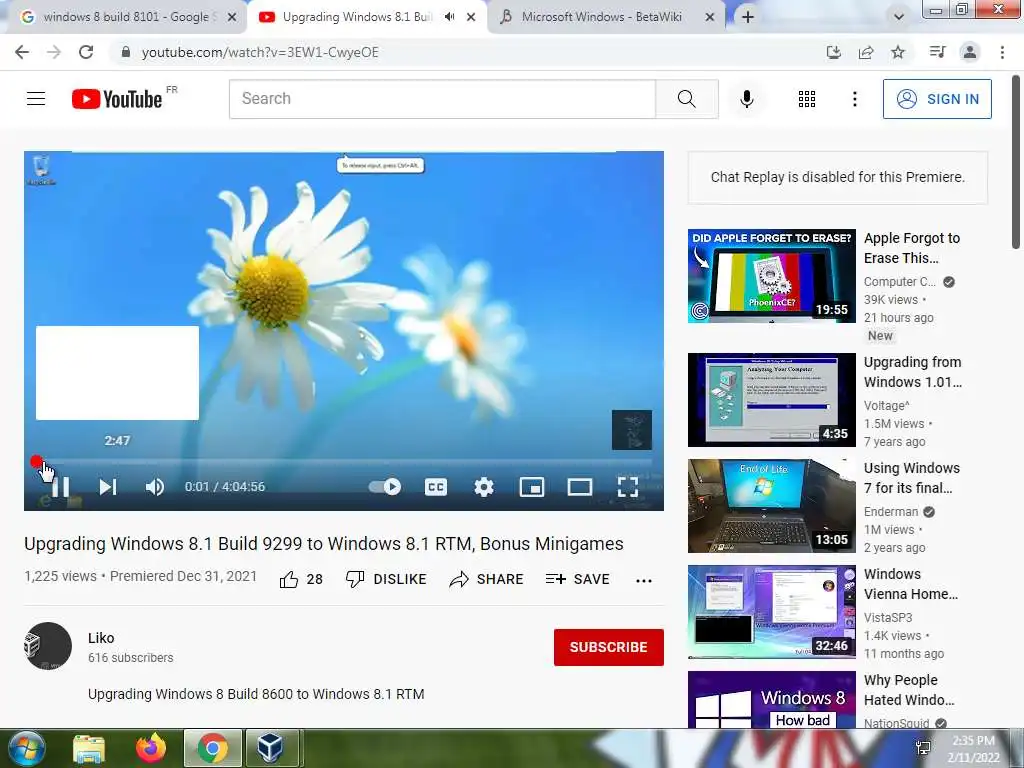Image resolution: width=1024 pixels, height=768 pixels.
Task: Share this page icon in address bar
Action: coord(866,52)
